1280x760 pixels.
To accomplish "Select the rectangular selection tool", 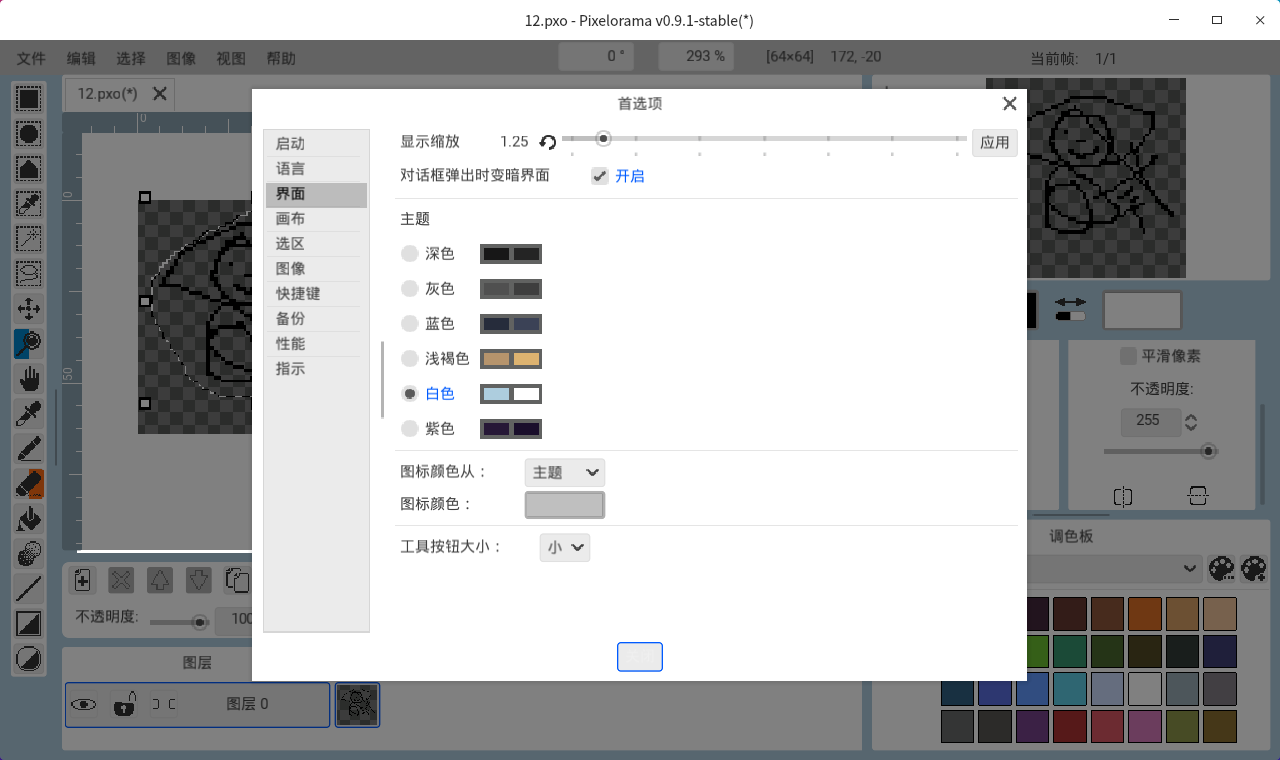I will pyautogui.click(x=29, y=98).
